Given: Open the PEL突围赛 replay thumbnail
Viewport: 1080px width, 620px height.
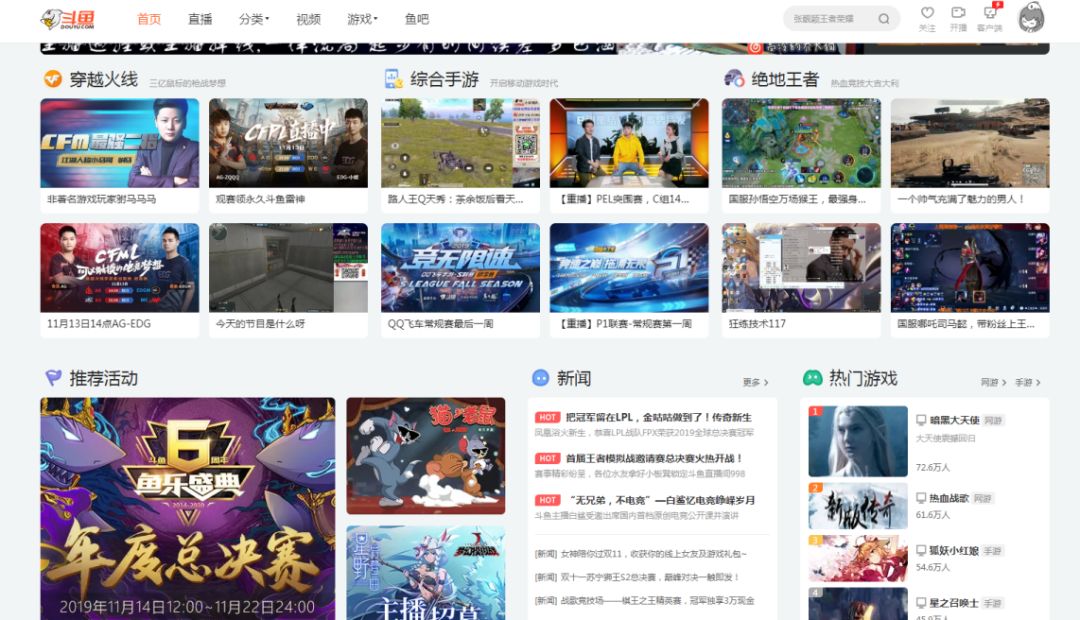Looking at the screenshot, I should coord(629,143).
